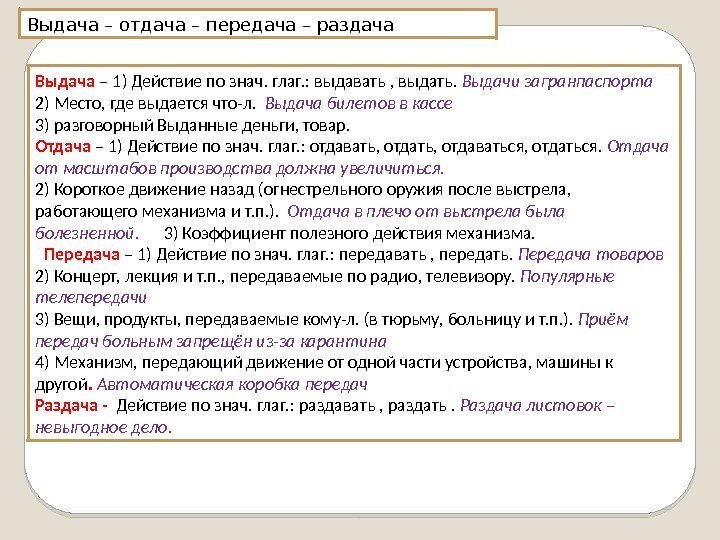
Task: Click example 'Передача товаров'
Action: [591, 255]
